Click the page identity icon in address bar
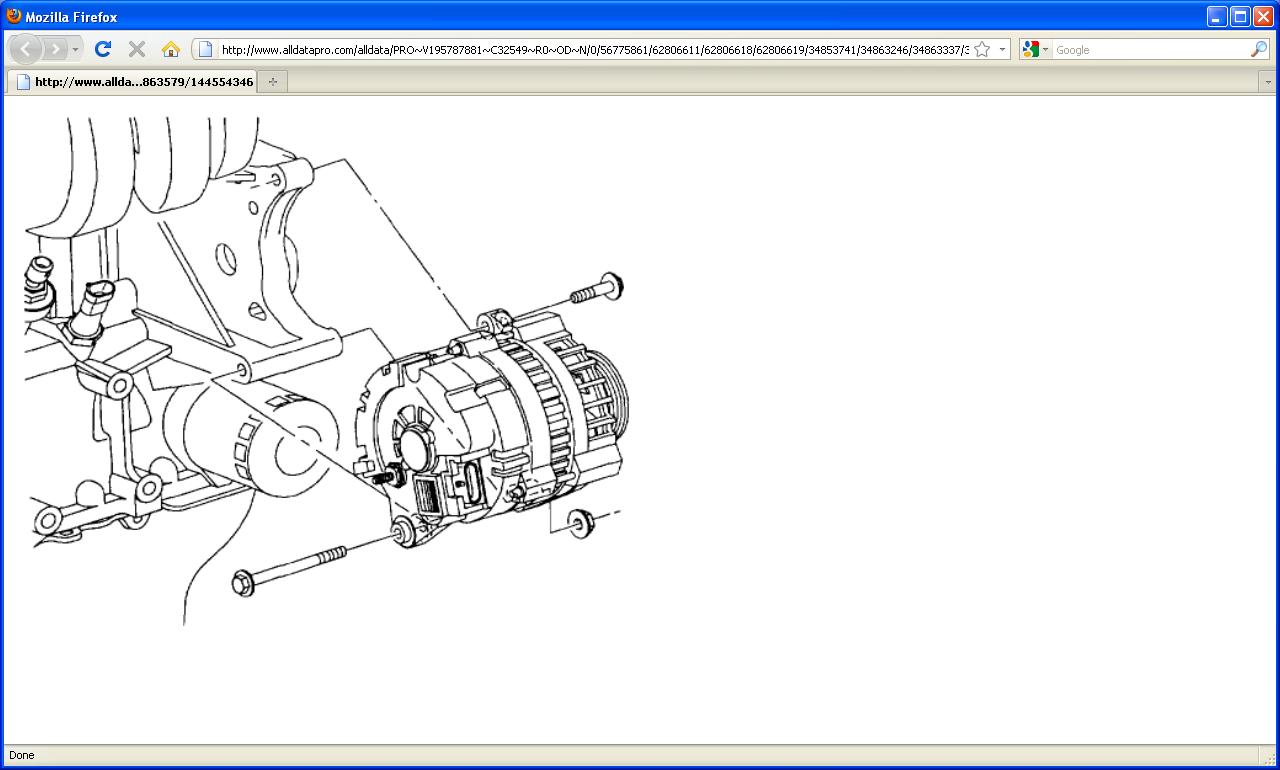 pyautogui.click(x=205, y=49)
